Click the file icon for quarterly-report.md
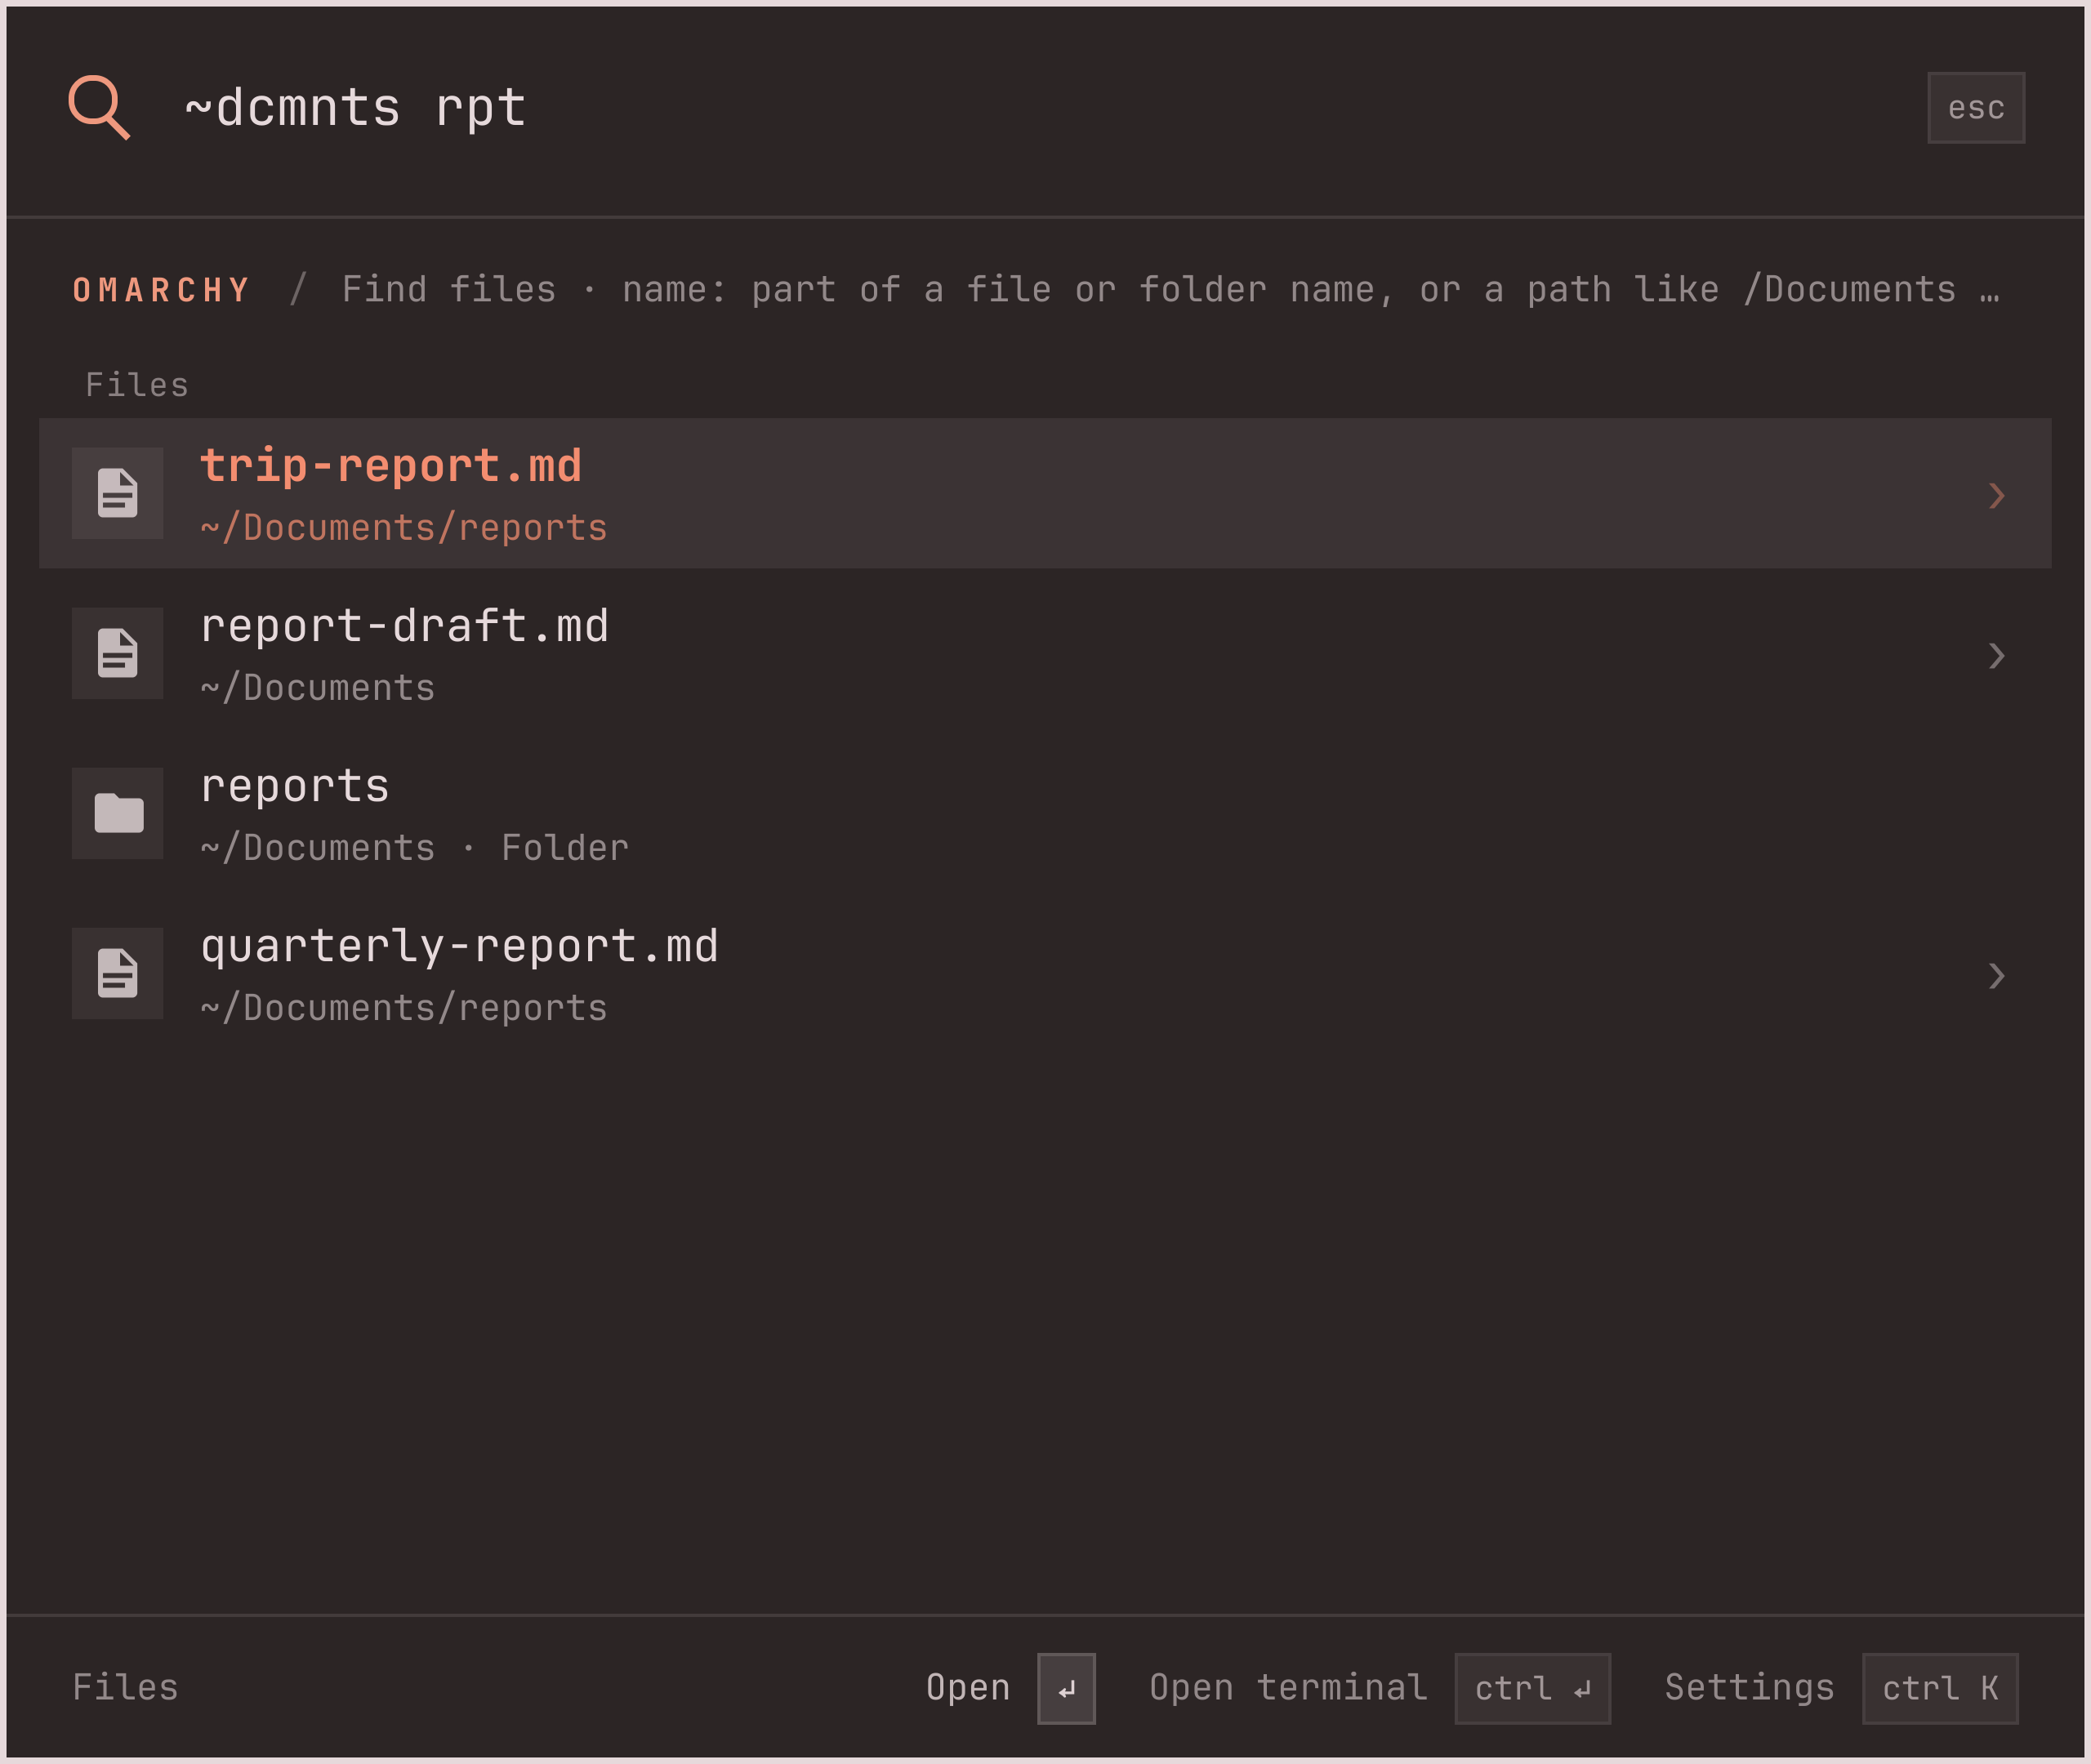Viewport: 2091px width, 1764px height. 117,973
